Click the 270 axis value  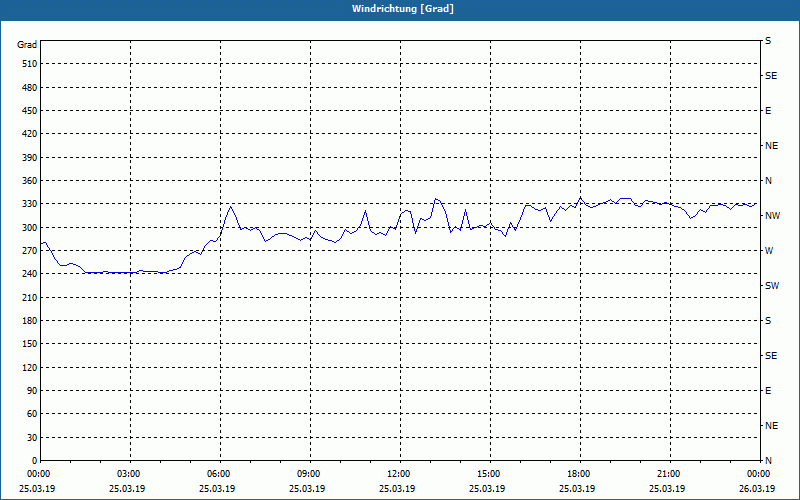[x=30, y=251]
